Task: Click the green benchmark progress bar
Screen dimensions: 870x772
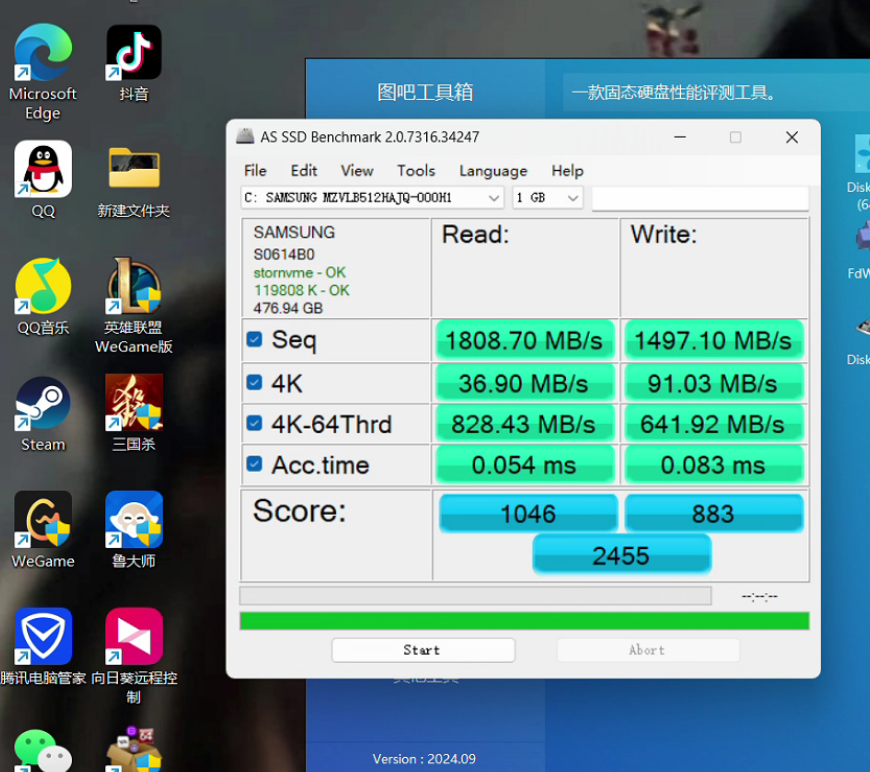Action: pos(524,621)
